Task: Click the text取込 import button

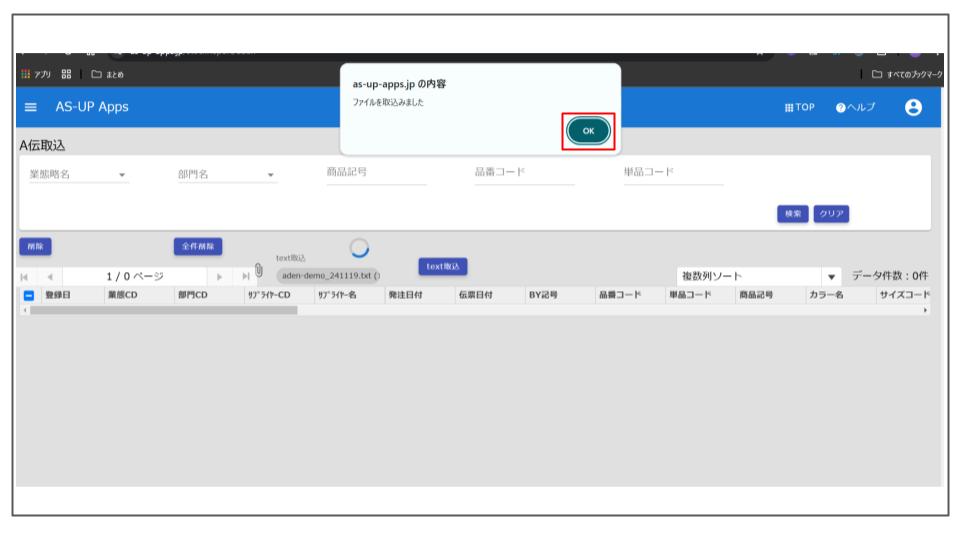Action: pyautogui.click(x=443, y=266)
